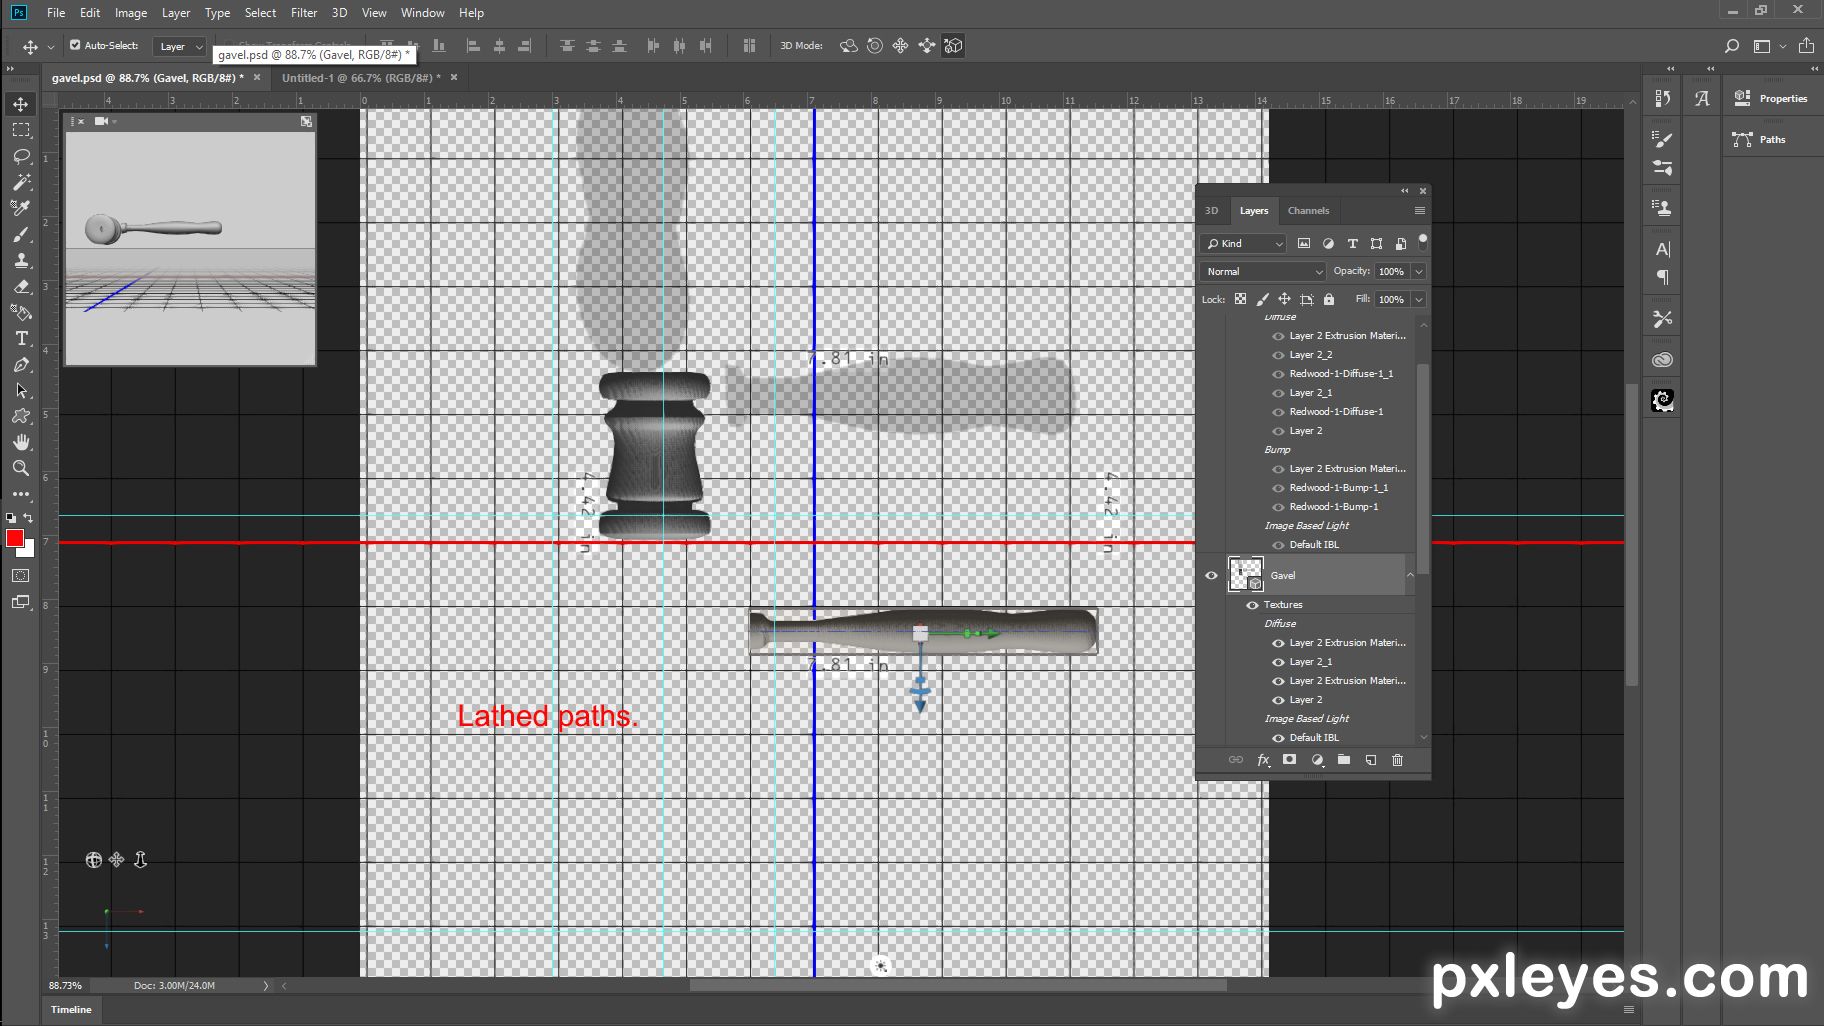Open the Auto-Select Layer dropdown
The width and height of the screenshot is (1824, 1026).
pyautogui.click(x=180, y=46)
